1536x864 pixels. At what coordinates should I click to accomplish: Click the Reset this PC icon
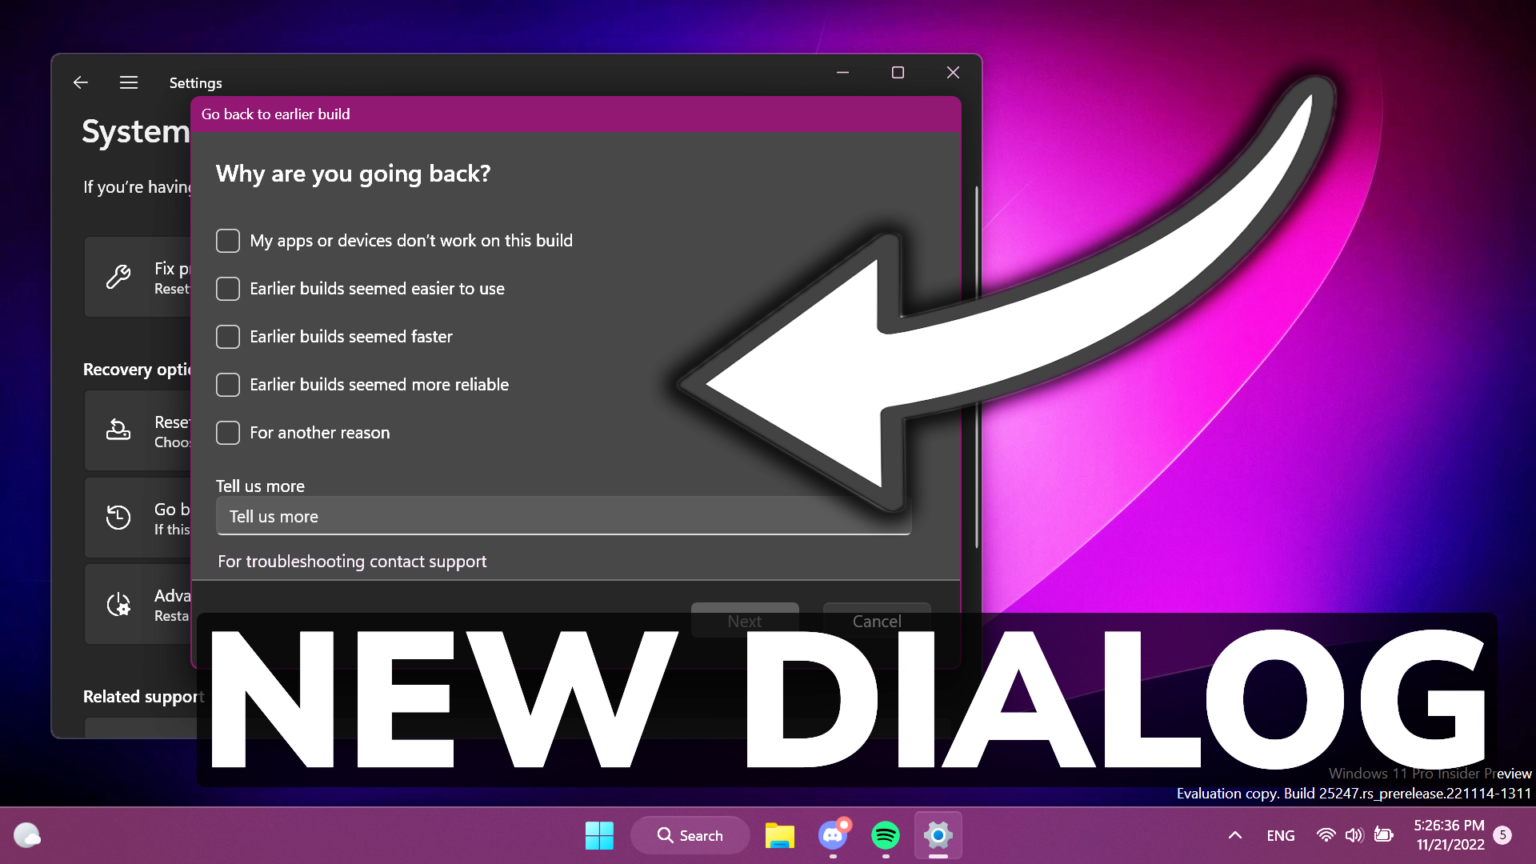[118, 430]
